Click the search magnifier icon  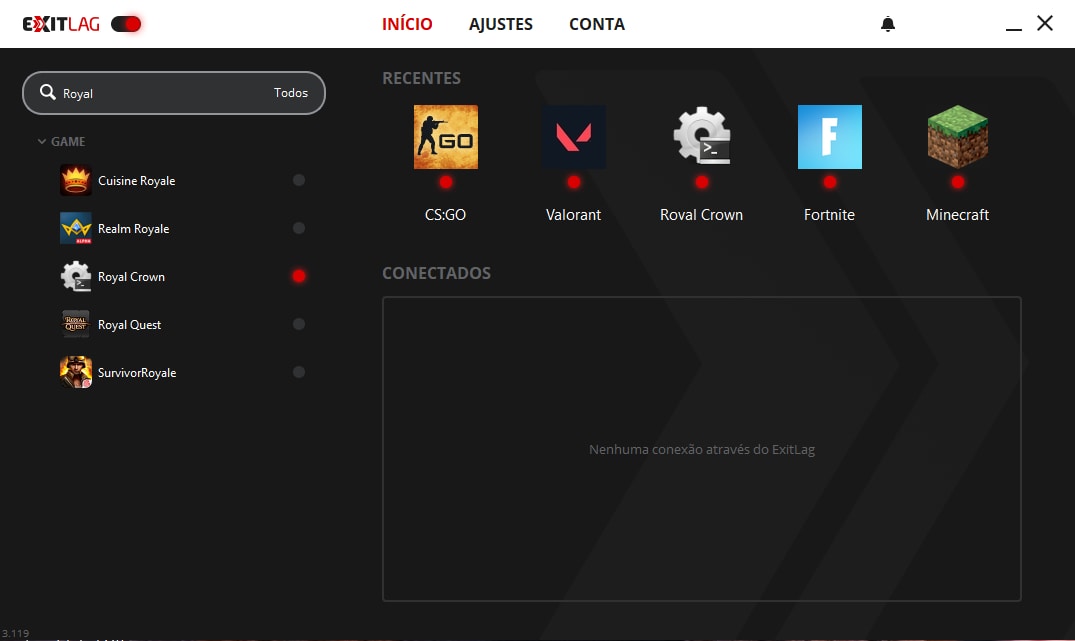tap(48, 93)
